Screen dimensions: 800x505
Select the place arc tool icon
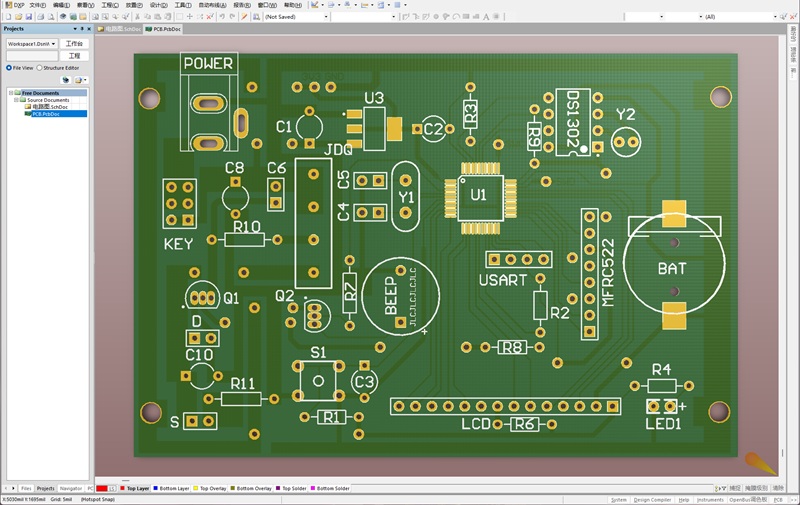[456, 17]
